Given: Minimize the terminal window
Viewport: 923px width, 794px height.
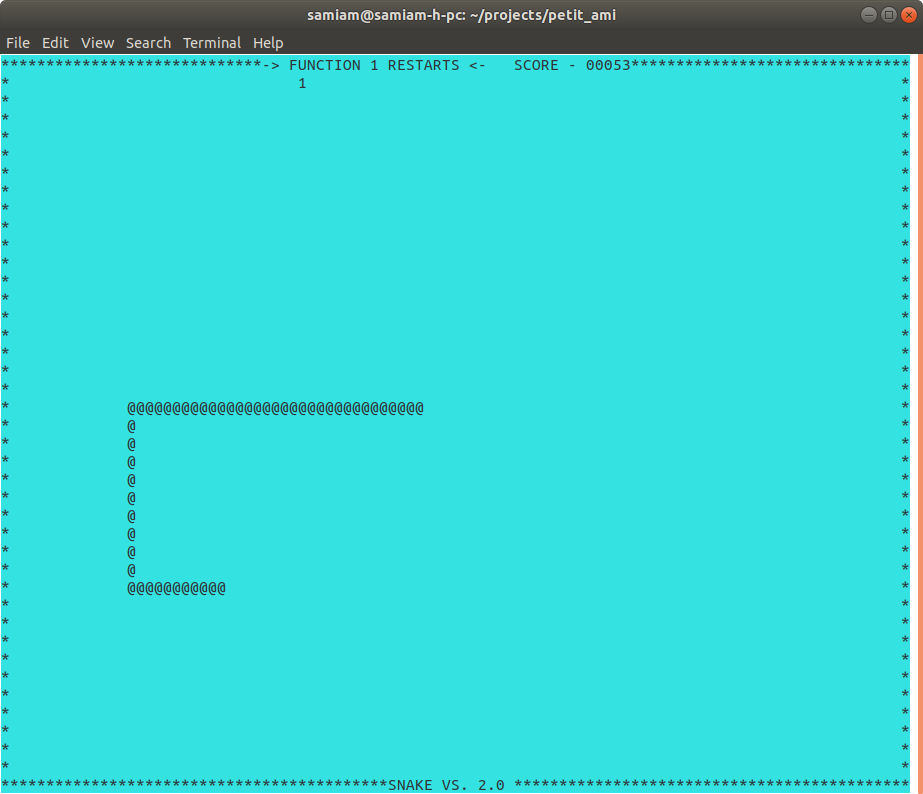Looking at the screenshot, I should (x=868, y=15).
